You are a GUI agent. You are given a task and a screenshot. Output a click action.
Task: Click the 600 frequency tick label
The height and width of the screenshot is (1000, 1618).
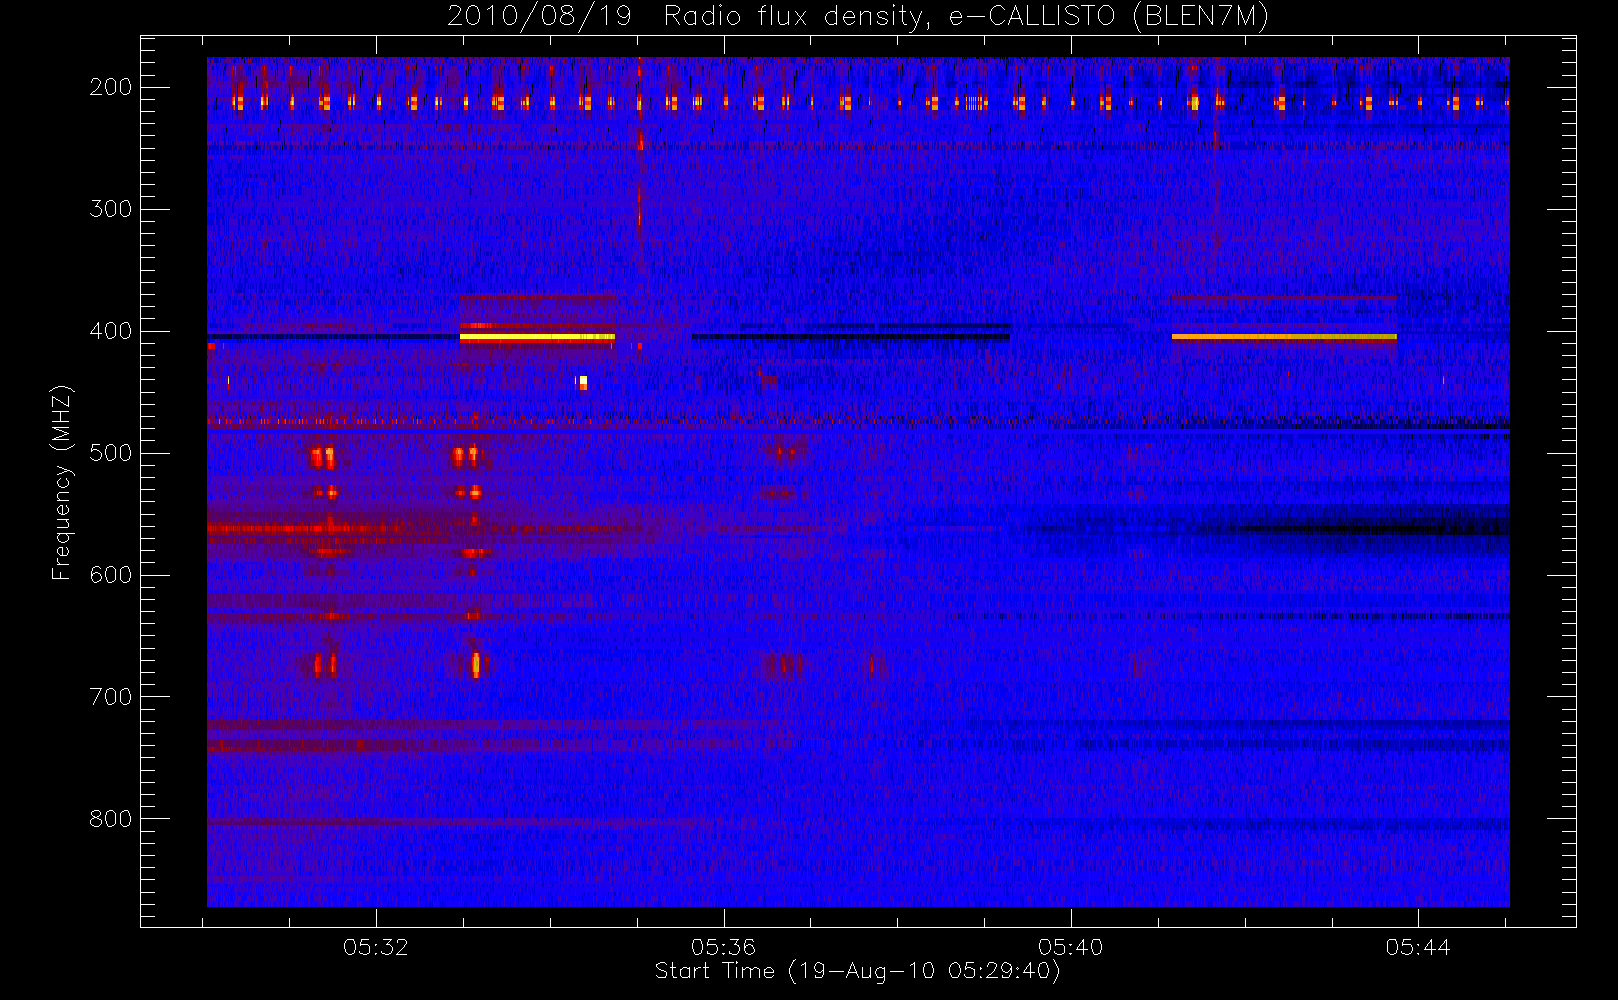pyautogui.click(x=110, y=575)
